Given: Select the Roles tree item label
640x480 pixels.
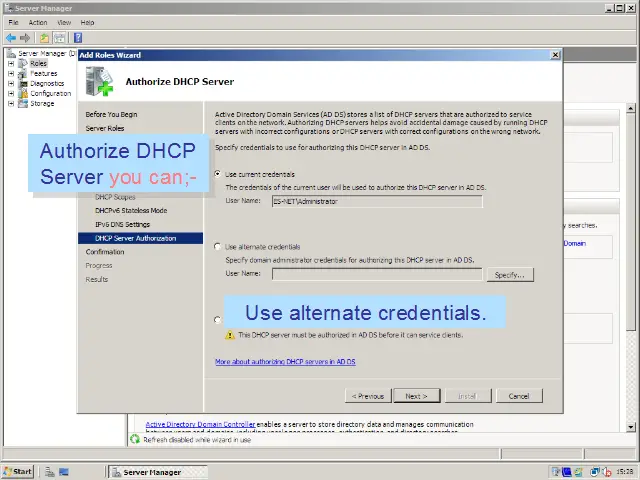Looking at the screenshot, I should (x=38, y=63).
